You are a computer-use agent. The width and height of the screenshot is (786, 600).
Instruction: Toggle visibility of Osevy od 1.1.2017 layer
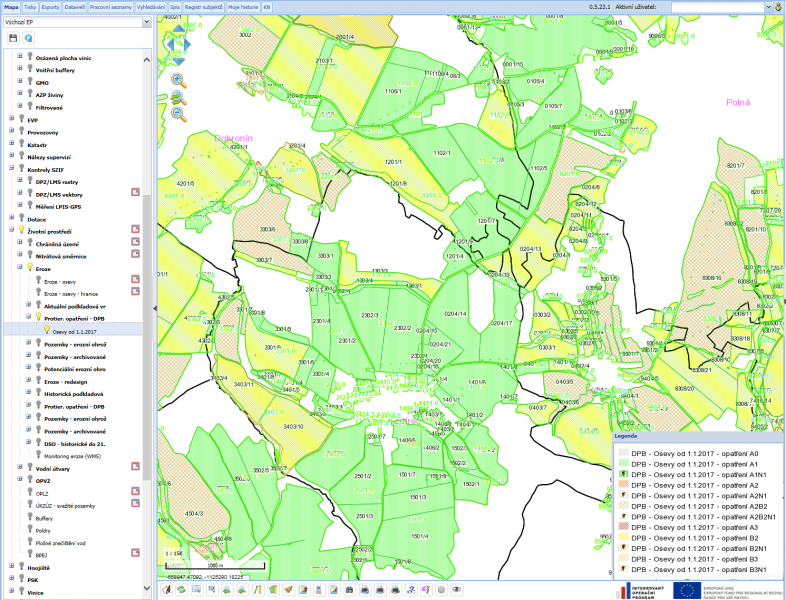point(46,329)
